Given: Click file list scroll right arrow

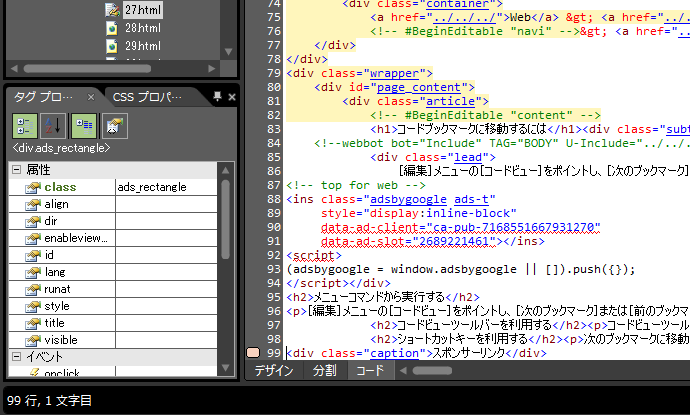Looking at the screenshot, I should click(x=212, y=69).
